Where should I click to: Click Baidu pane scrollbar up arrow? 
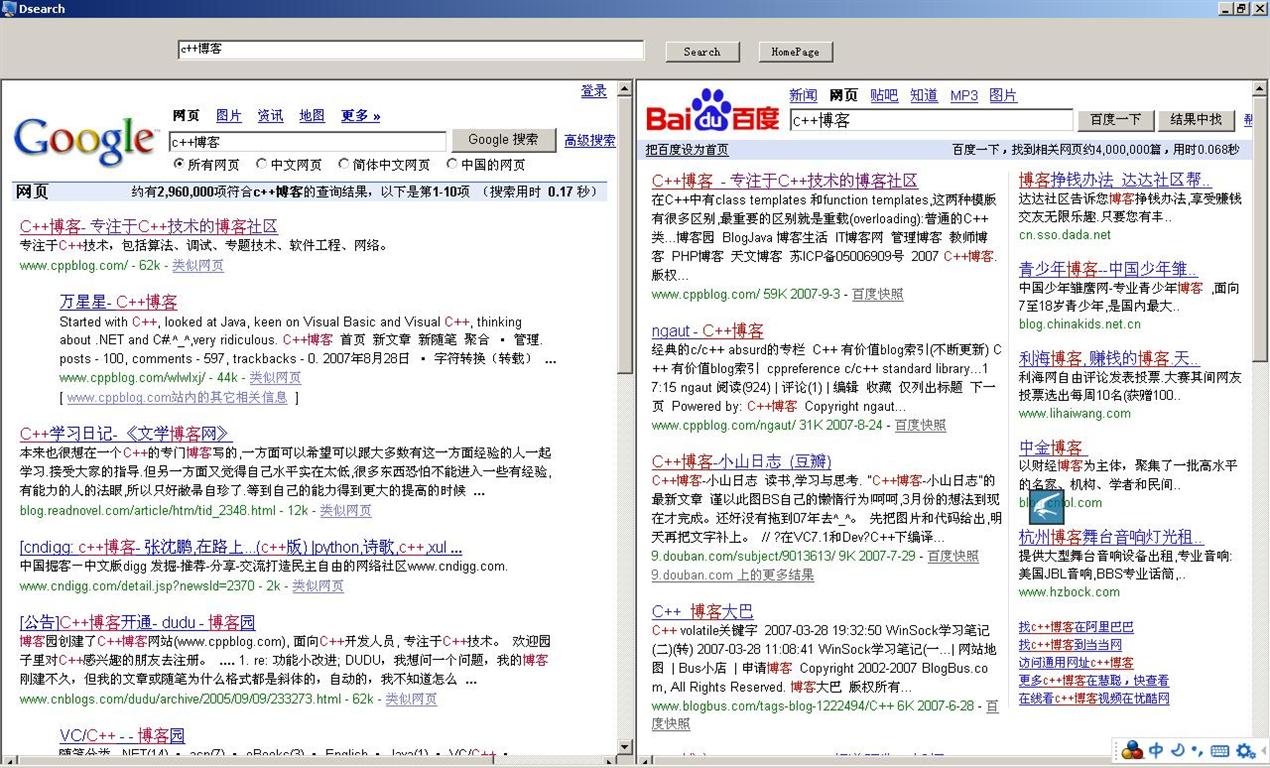(1261, 91)
